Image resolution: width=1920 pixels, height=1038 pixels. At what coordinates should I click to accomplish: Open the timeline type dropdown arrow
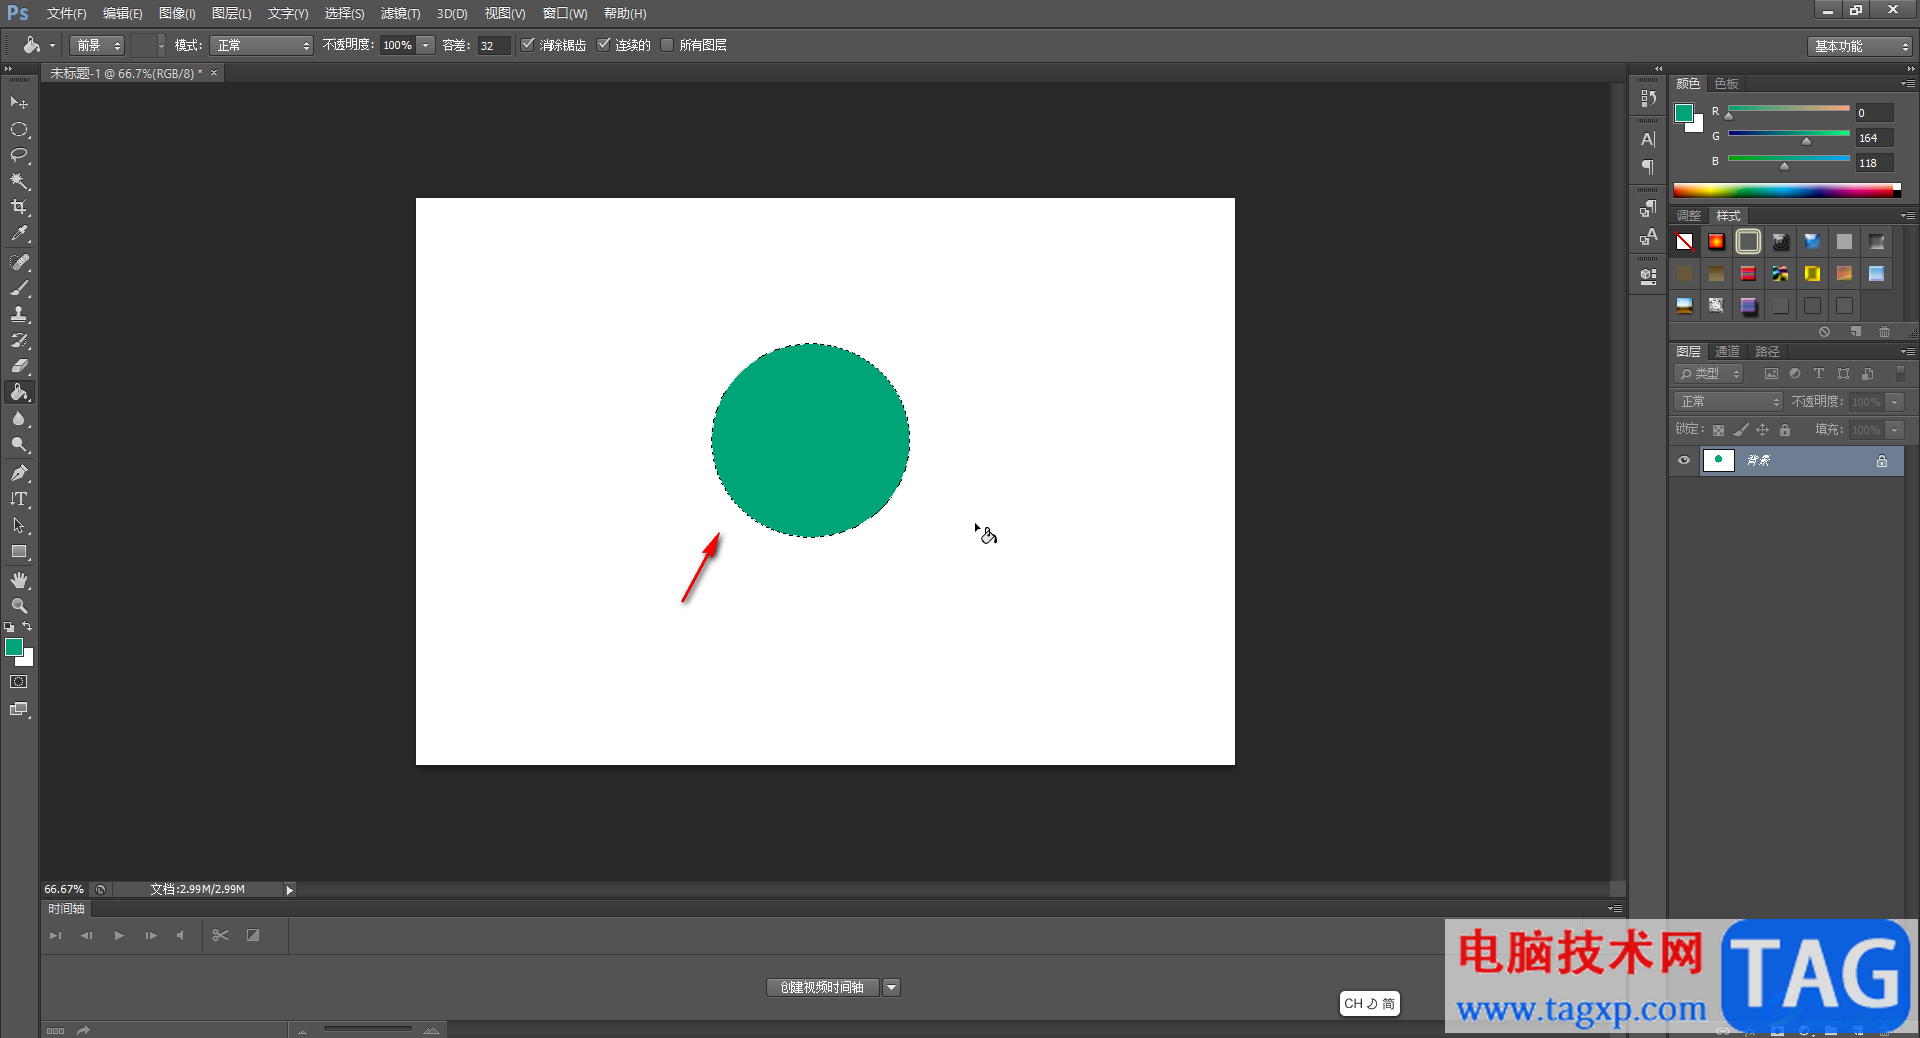click(891, 988)
